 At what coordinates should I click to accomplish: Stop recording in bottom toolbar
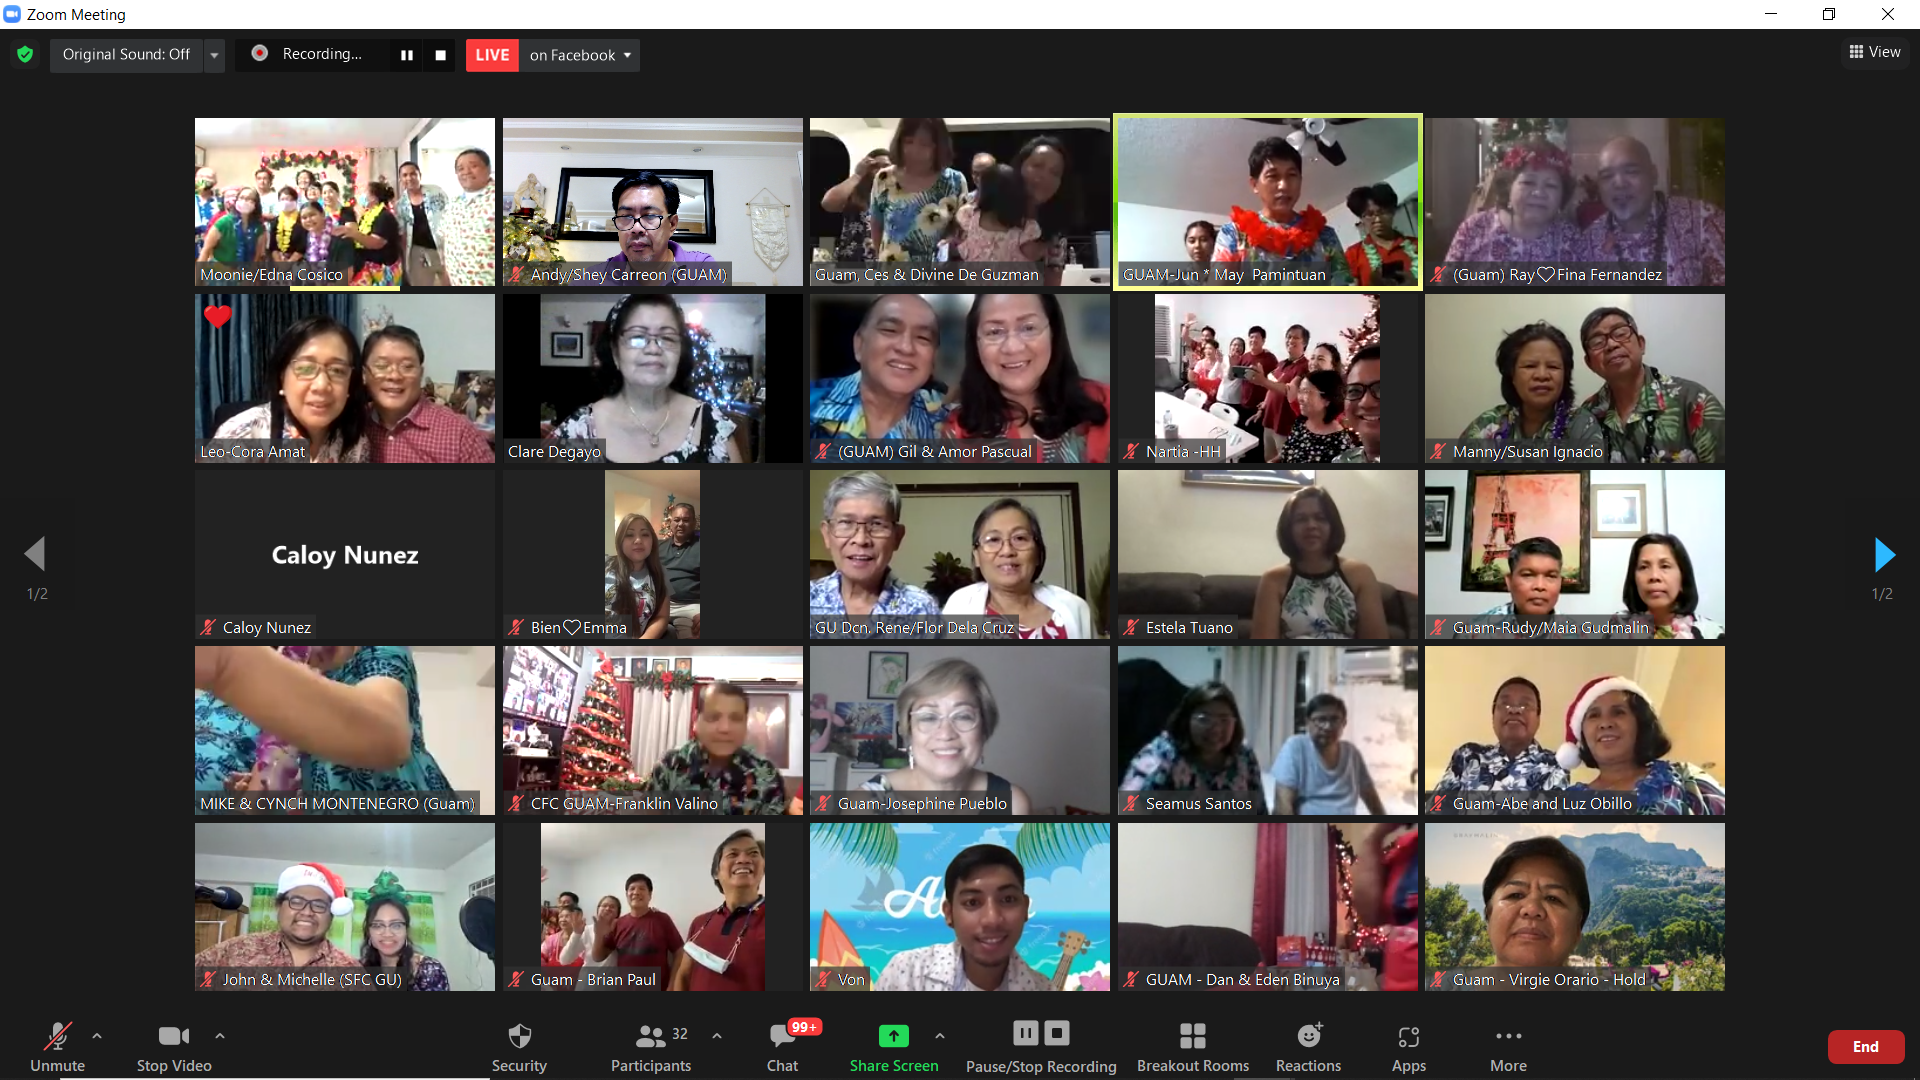point(1057,1033)
